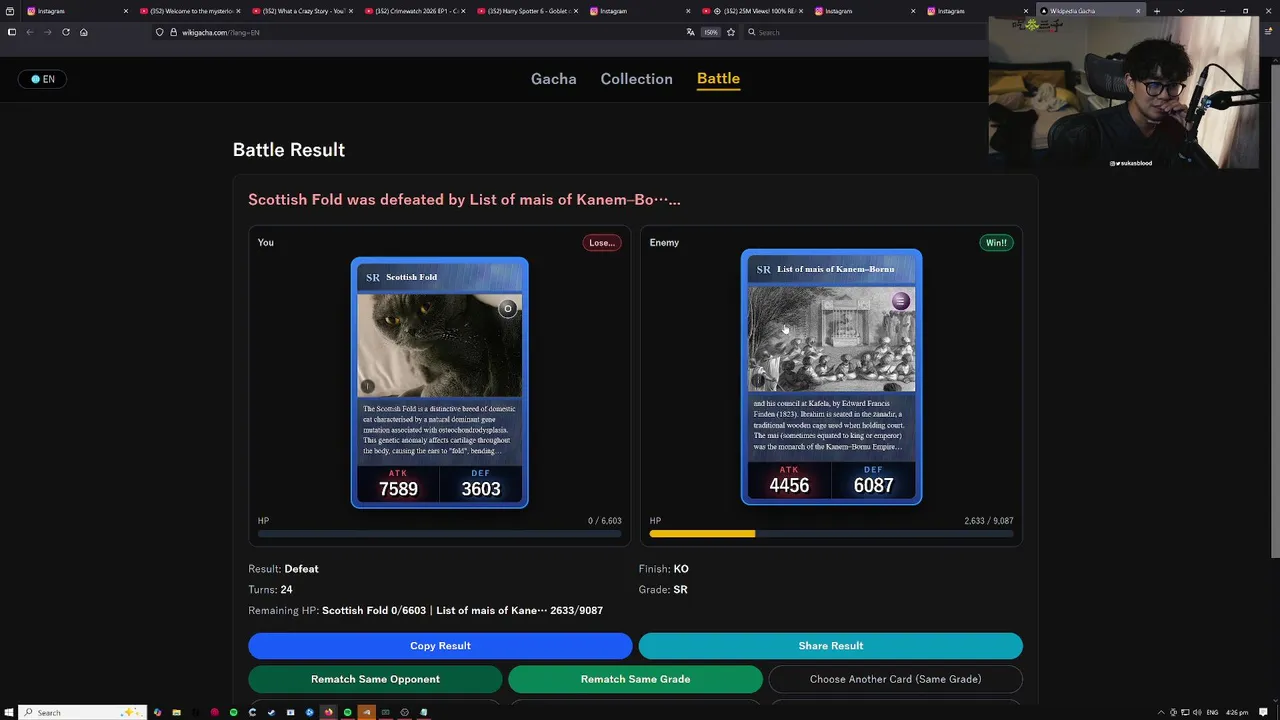The width and height of the screenshot is (1280, 720).
Task: Switch to the Welcome to the mysterio... tab
Action: (190, 11)
